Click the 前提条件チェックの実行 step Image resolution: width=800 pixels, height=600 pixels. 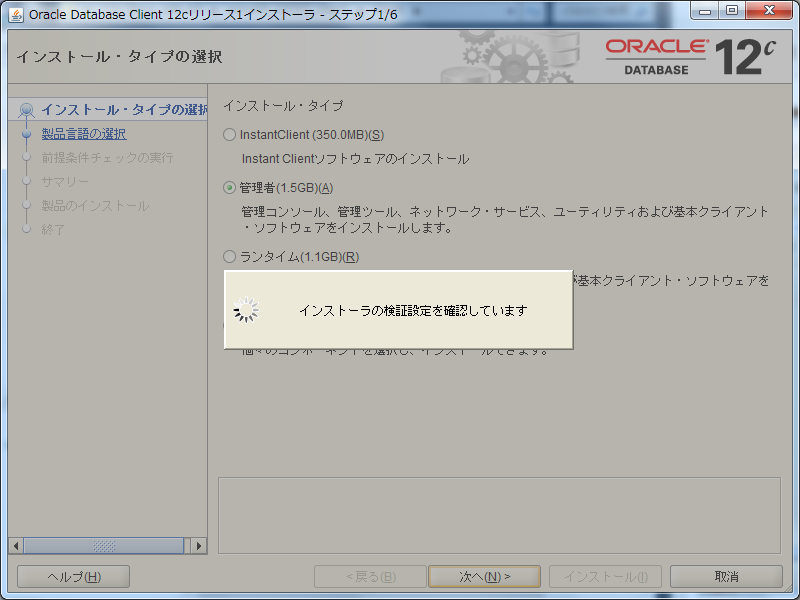pyautogui.click(x=107, y=158)
